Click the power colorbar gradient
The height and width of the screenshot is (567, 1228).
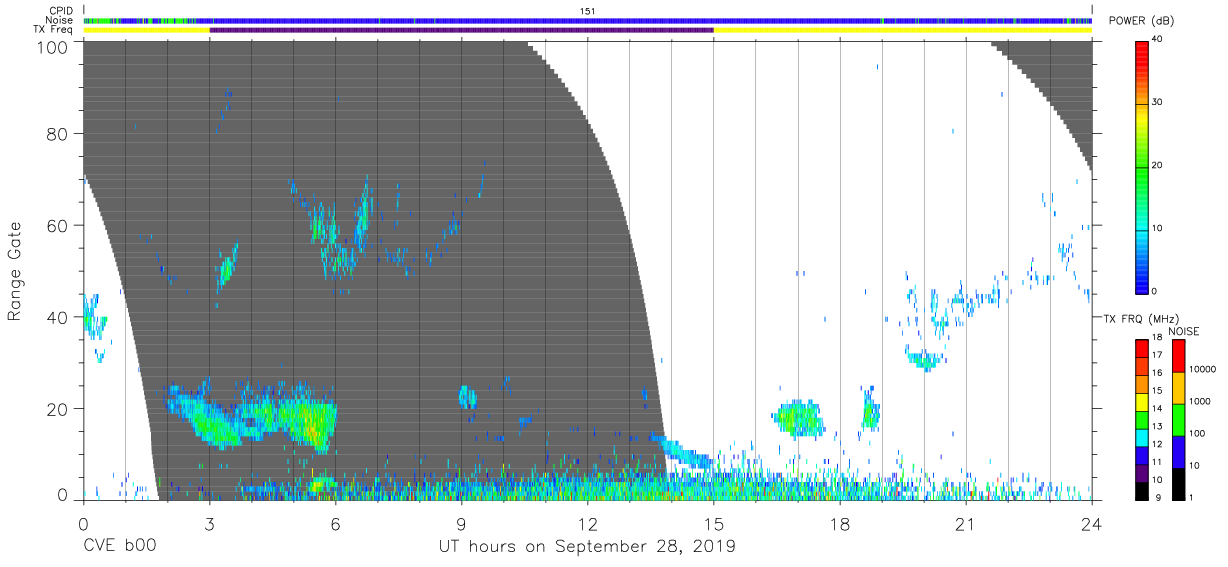point(1142,166)
